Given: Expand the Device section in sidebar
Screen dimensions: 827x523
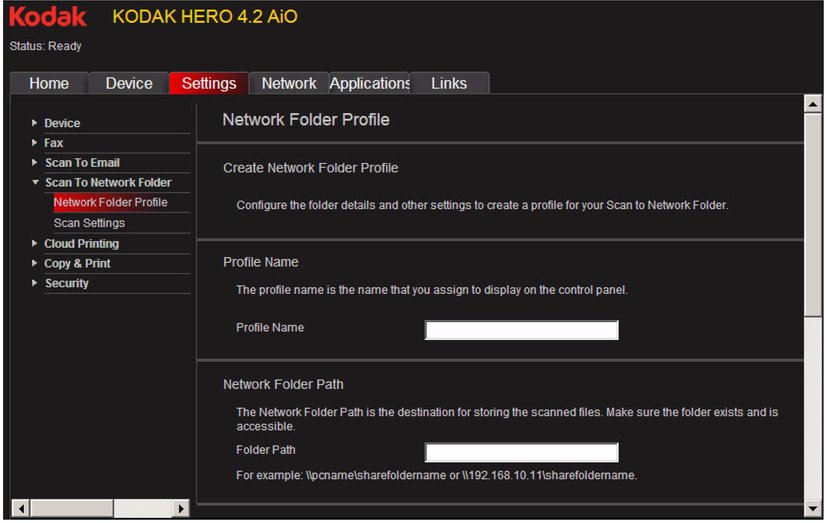Looking at the screenshot, I should coord(62,123).
